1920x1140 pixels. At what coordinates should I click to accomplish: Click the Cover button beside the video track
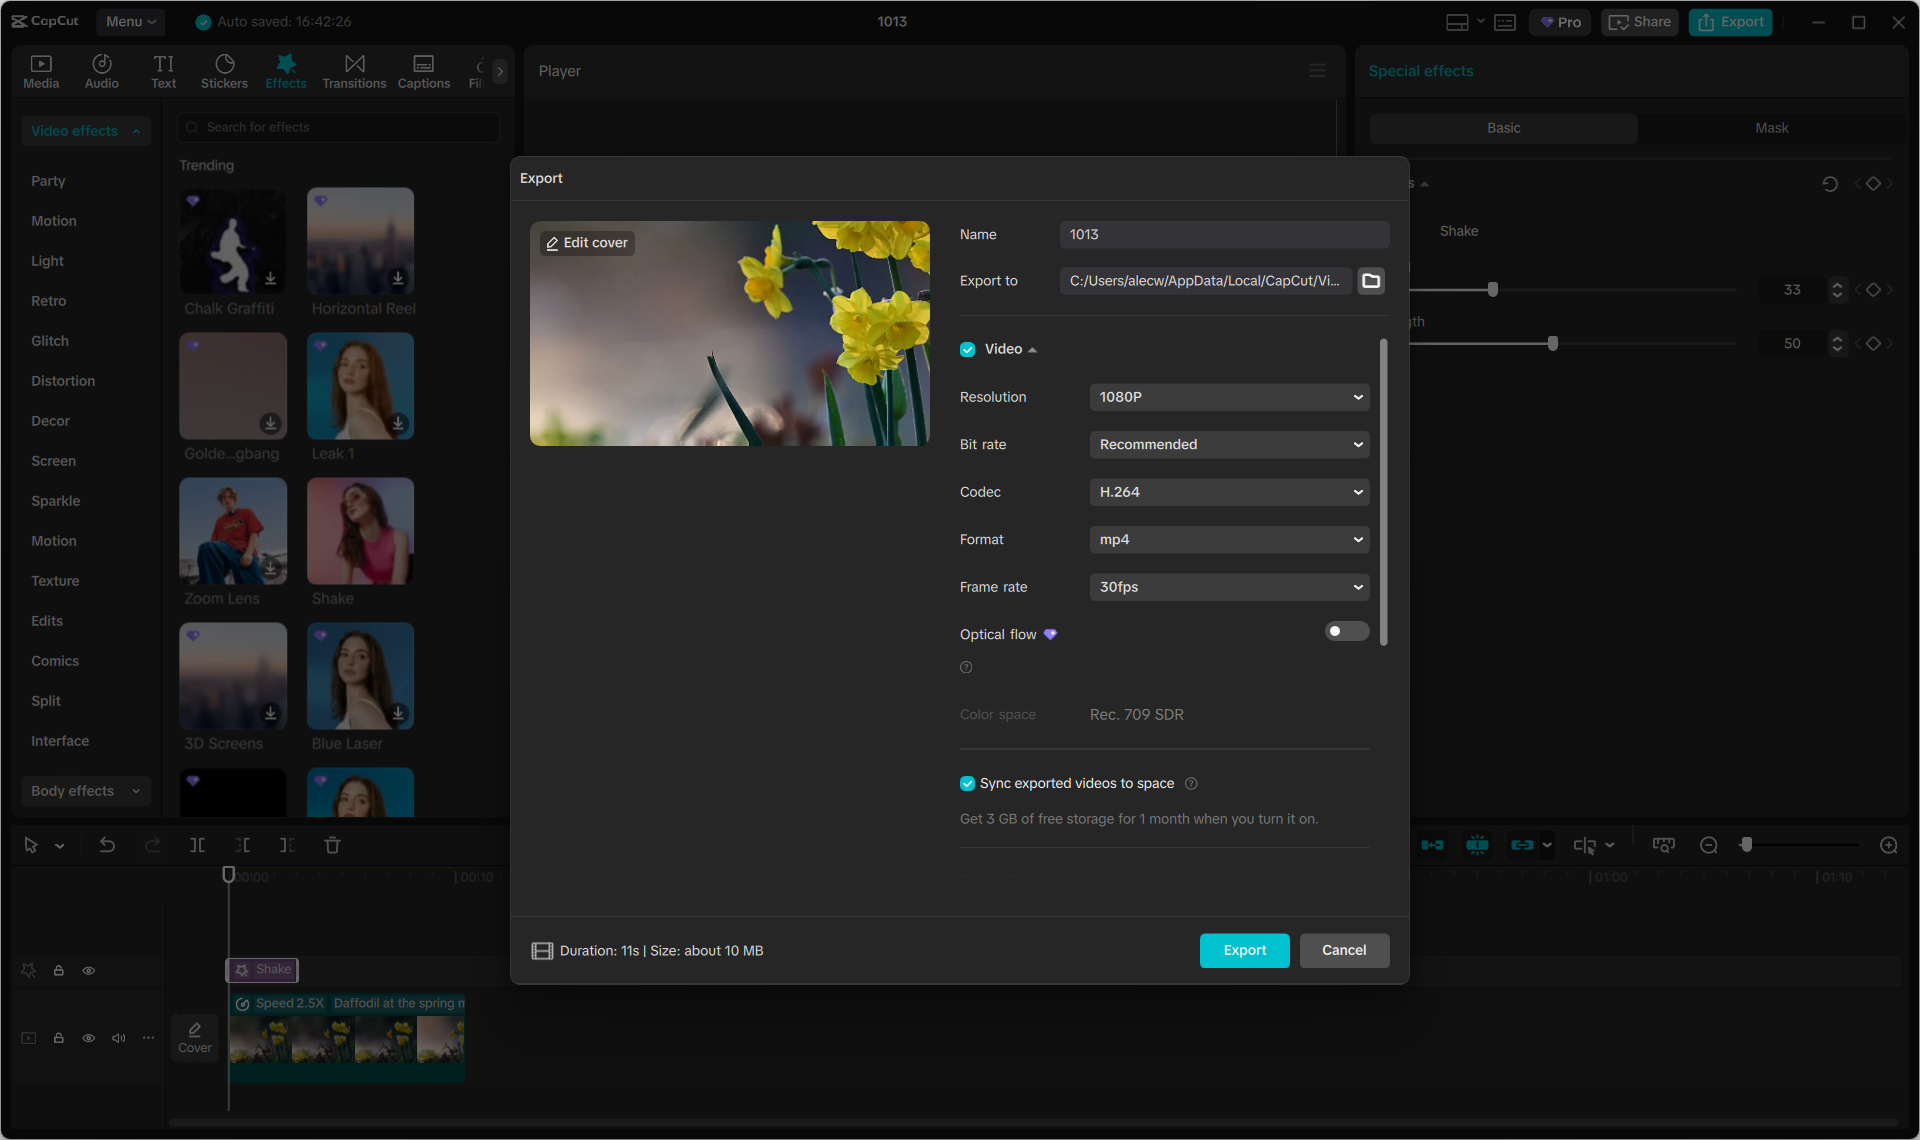coord(195,1038)
